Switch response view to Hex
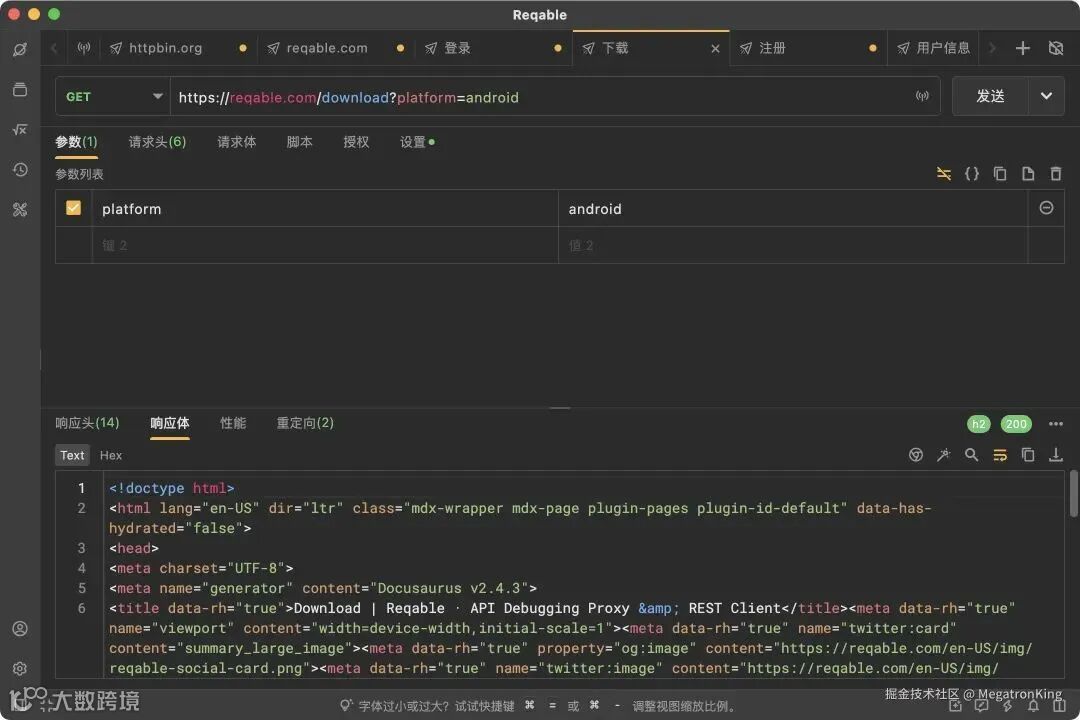 [111, 455]
